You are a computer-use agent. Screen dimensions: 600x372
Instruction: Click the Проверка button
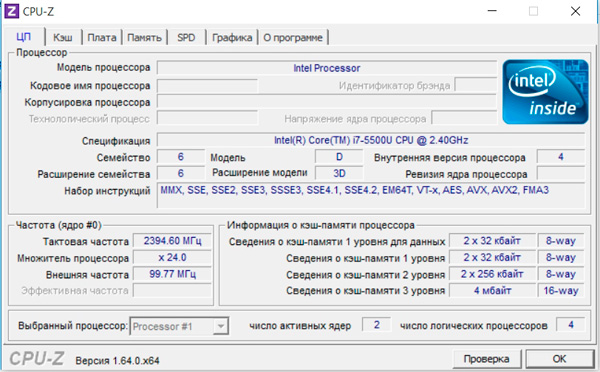[487, 359]
